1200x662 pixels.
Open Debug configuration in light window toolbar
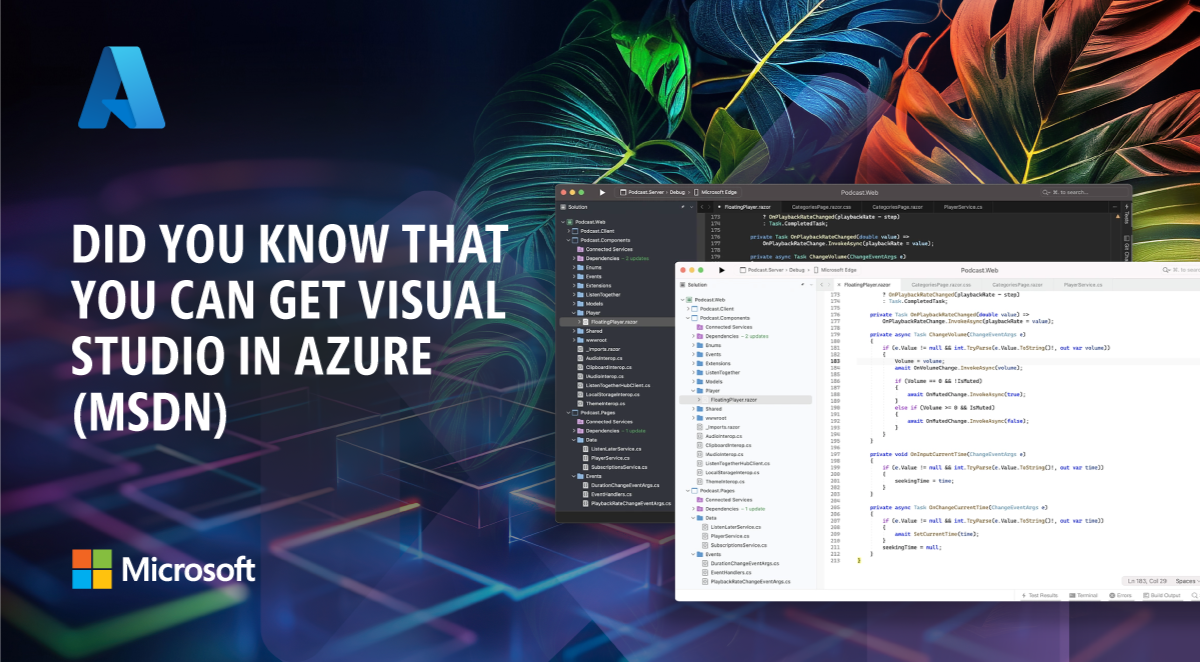tap(796, 270)
